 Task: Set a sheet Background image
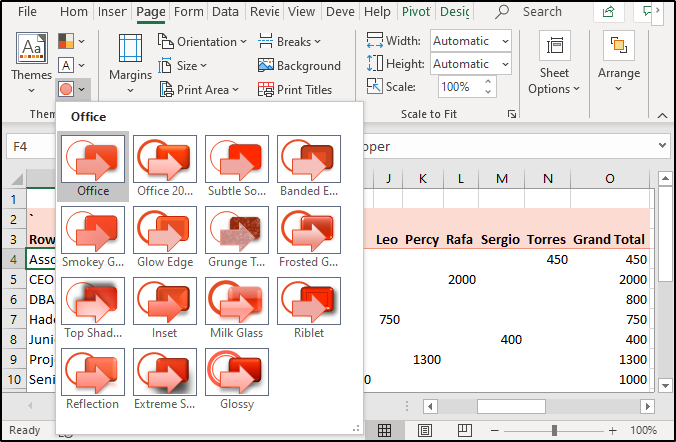[x=299, y=66]
